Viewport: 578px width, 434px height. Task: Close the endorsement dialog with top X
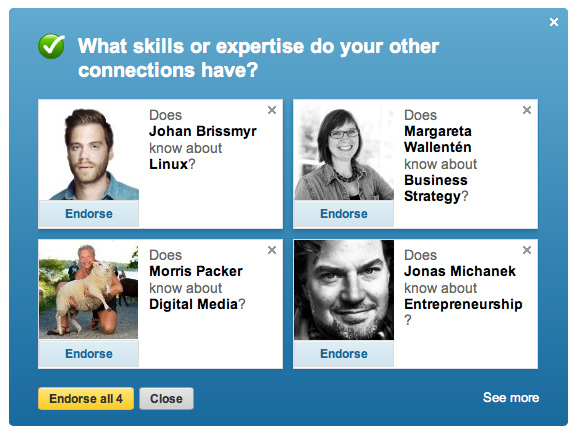tap(554, 22)
